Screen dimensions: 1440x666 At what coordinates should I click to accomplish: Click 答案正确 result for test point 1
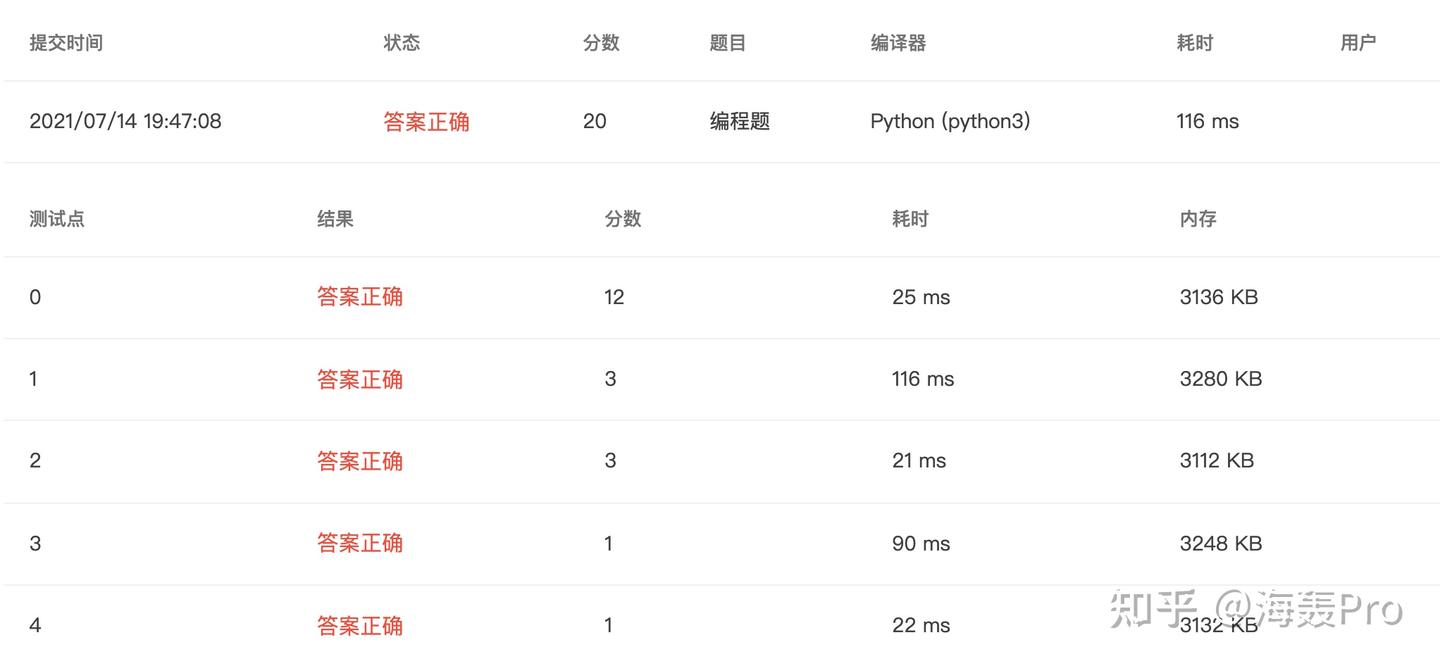pyautogui.click(x=360, y=379)
